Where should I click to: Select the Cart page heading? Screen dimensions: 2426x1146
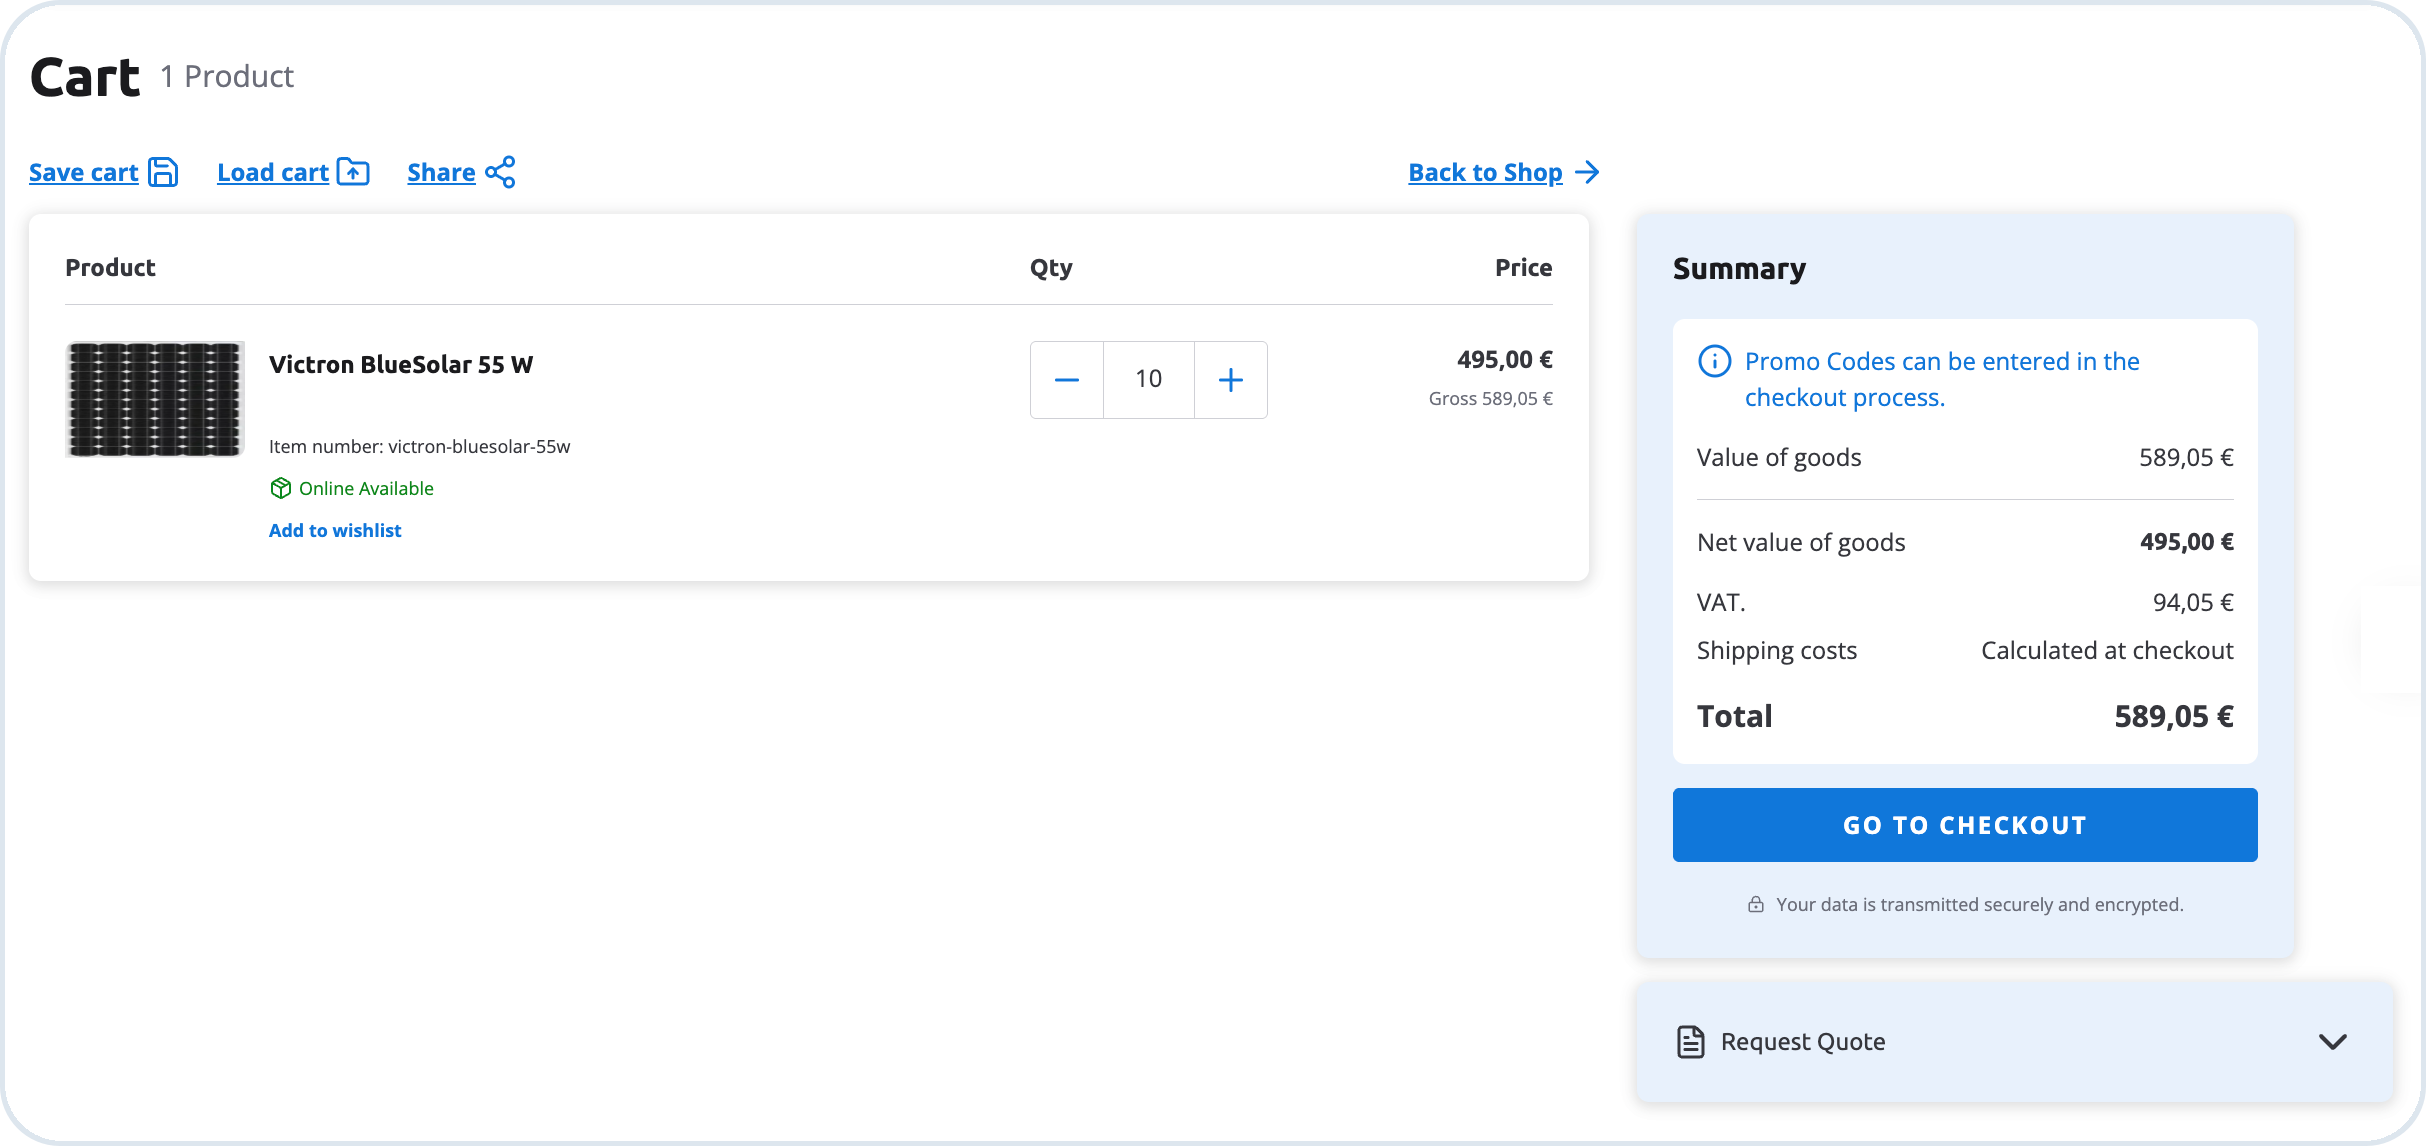(x=85, y=77)
